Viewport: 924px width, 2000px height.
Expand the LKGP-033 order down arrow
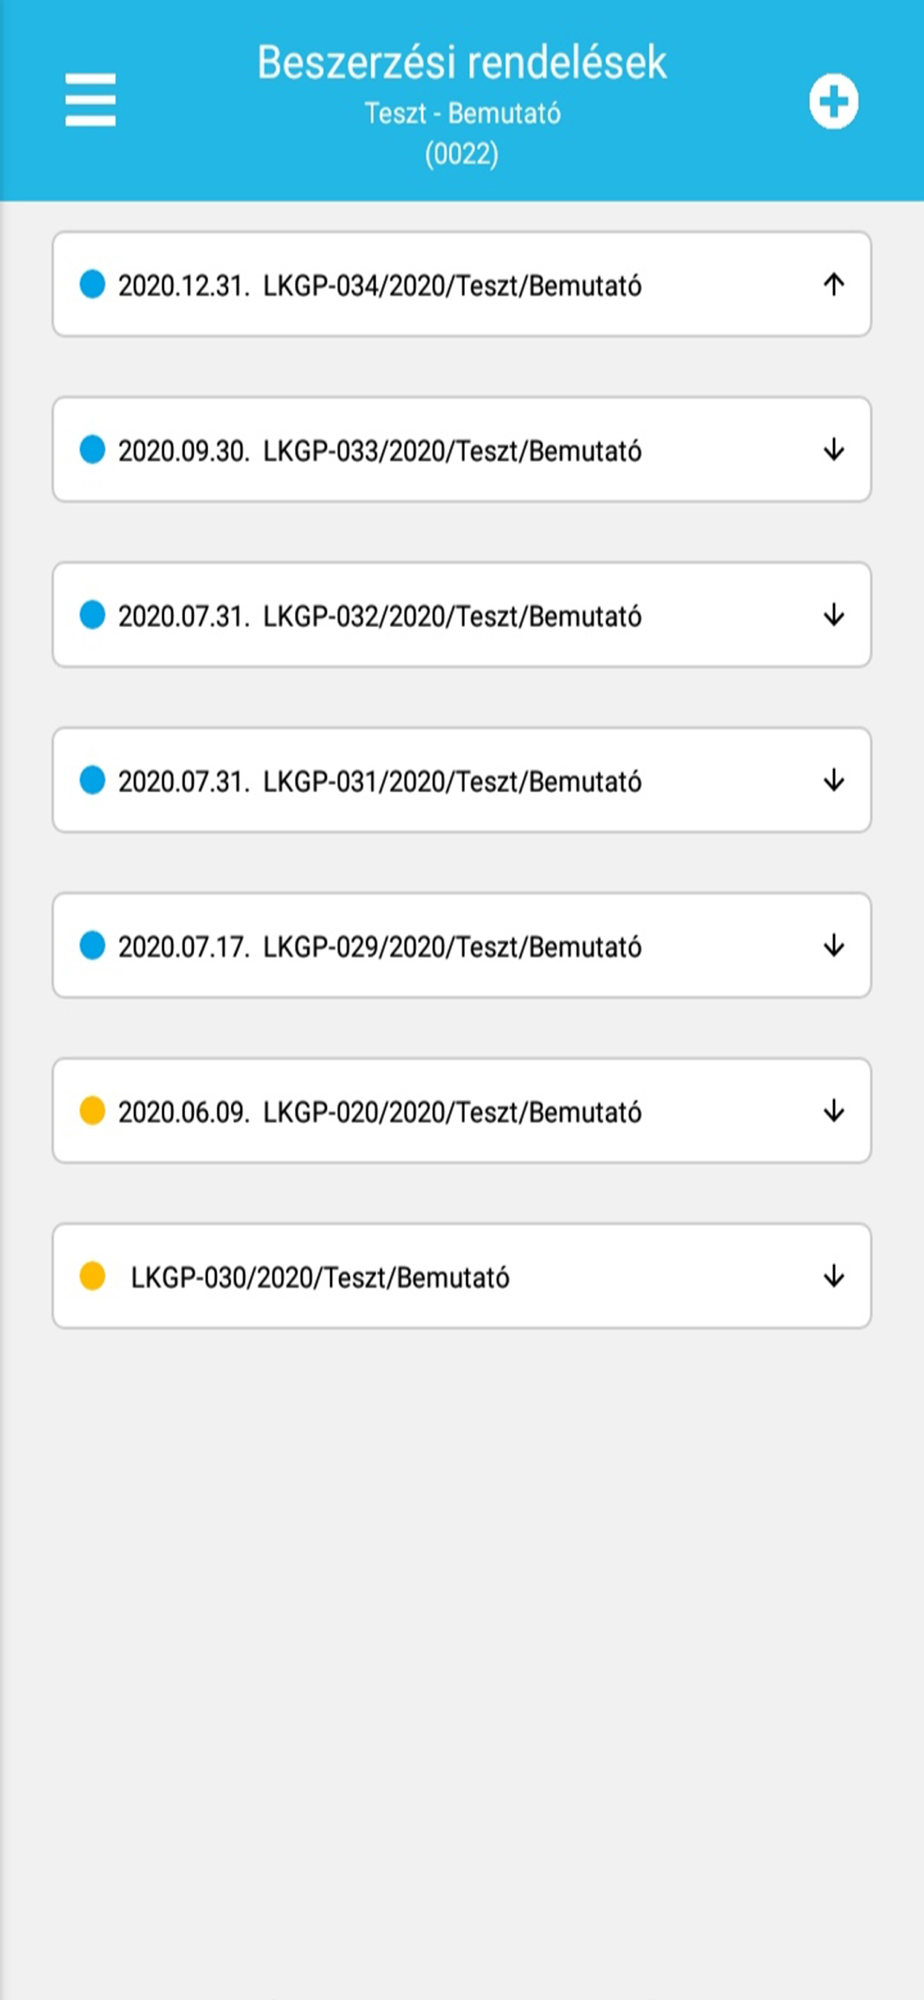pos(833,450)
